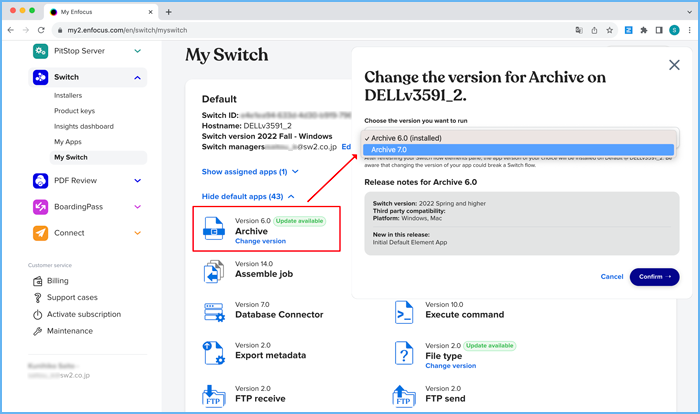This screenshot has width=700, height=414.
Task: Cancel the version change
Action: click(612, 276)
